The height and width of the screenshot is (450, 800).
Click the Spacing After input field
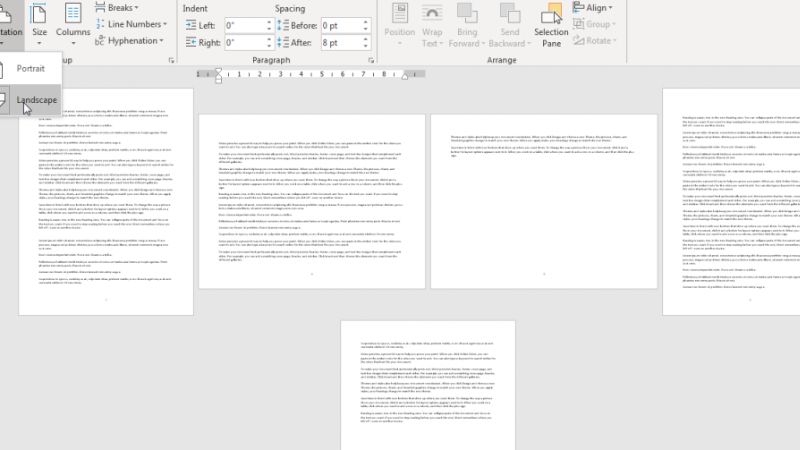coord(341,43)
